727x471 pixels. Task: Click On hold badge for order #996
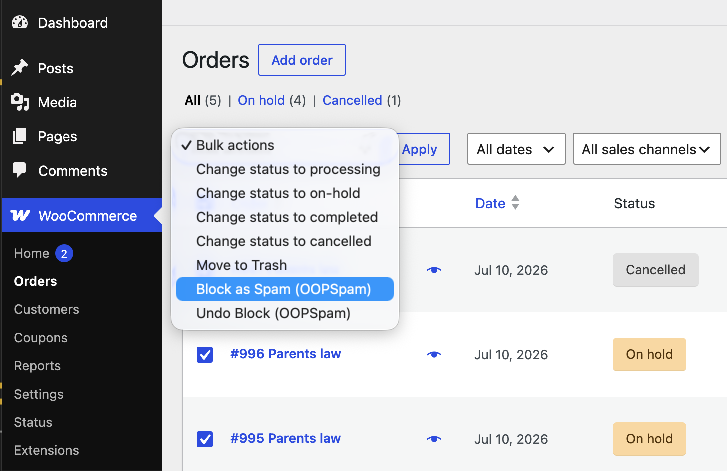pos(649,355)
